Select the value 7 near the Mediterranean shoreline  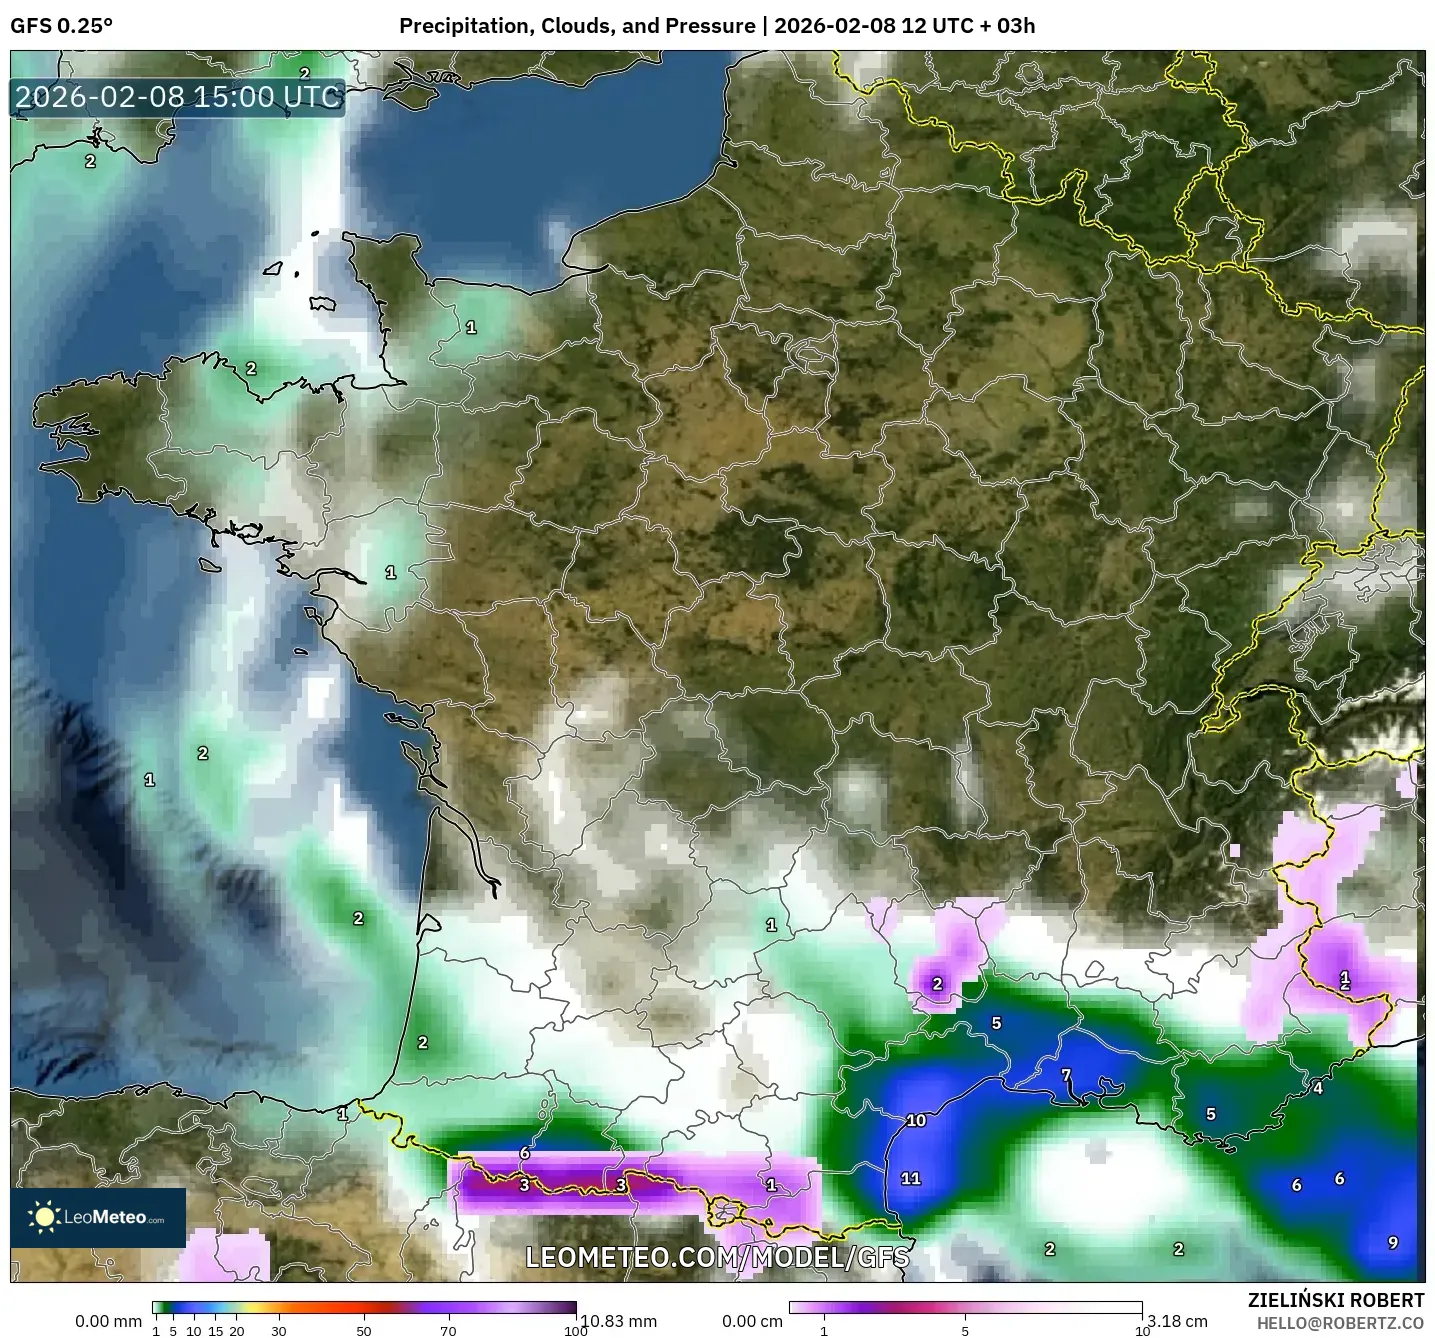point(1066,1073)
